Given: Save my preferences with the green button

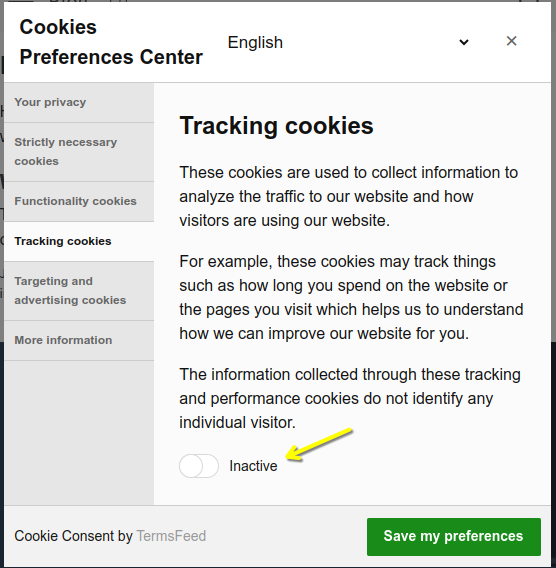Looking at the screenshot, I should click(453, 536).
